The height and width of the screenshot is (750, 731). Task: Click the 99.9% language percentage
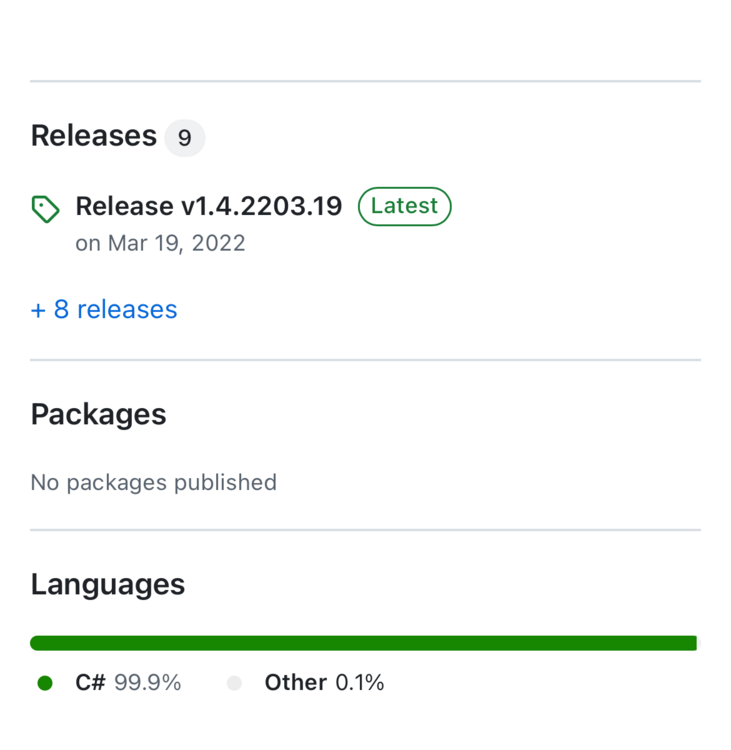coord(148,683)
